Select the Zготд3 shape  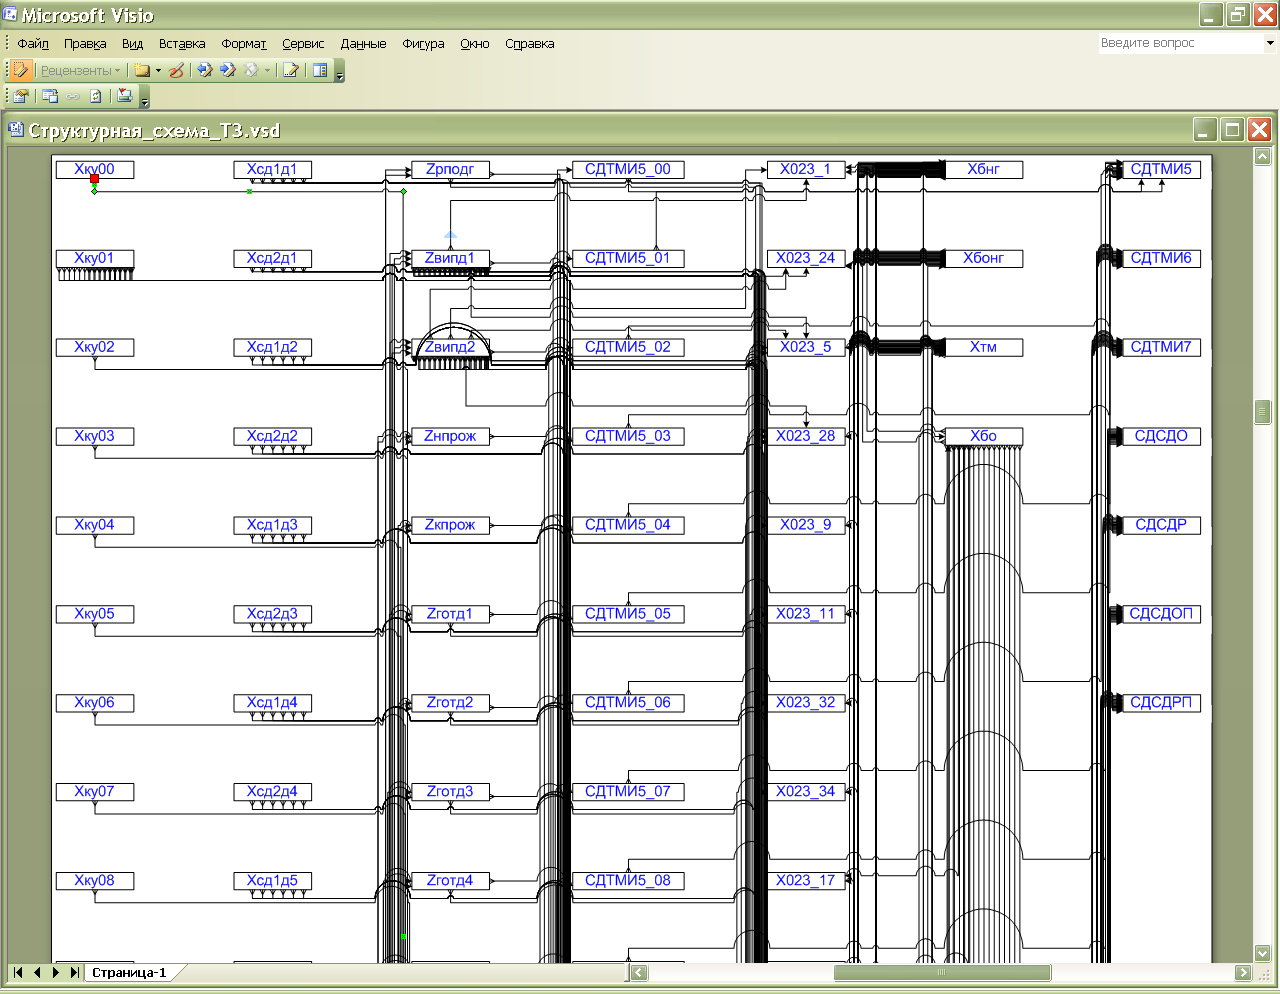pos(450,791)
